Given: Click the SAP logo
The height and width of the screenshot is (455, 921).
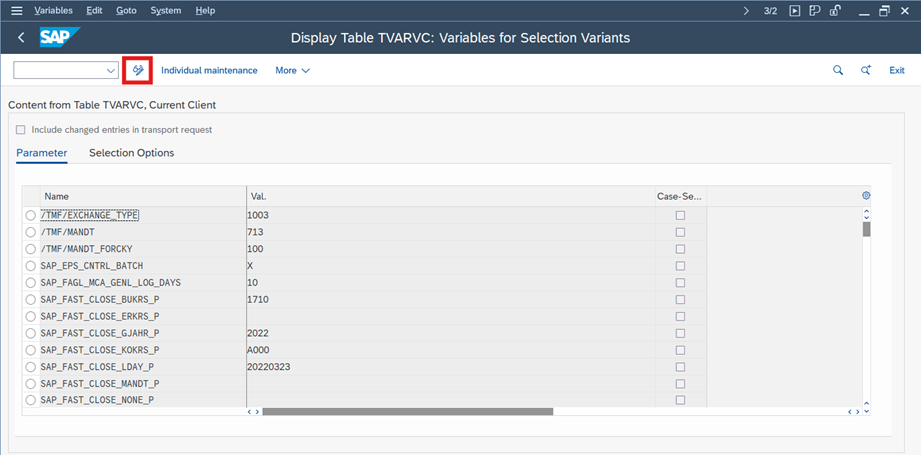Looking at the screenshot, I should 59,38.
